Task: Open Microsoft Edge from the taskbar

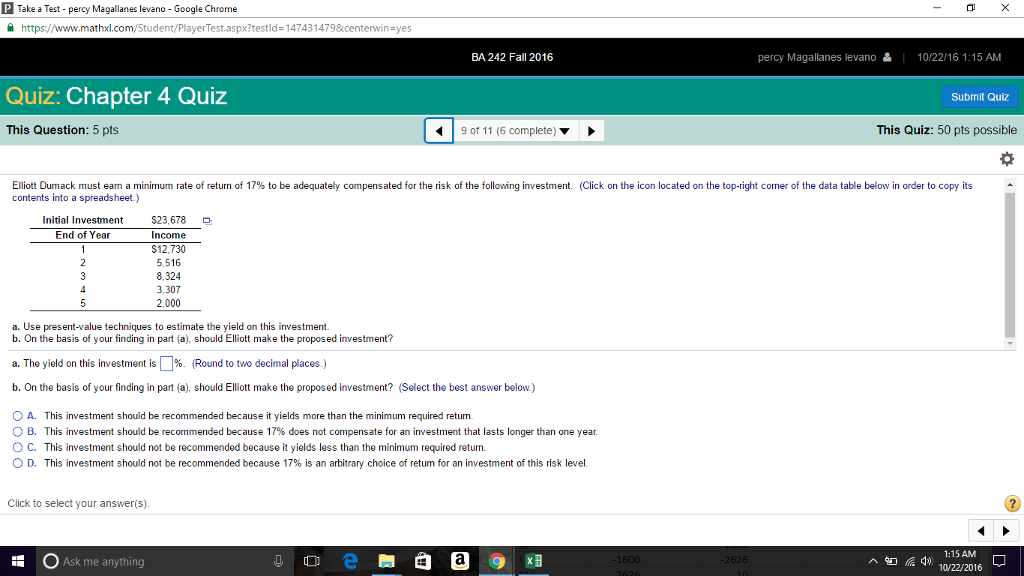Action: pyautogui.click(x=350, y=561)
